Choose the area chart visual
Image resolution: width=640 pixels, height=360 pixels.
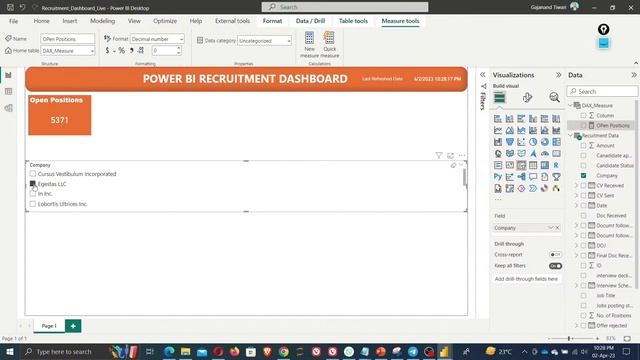tap(510, 131)
